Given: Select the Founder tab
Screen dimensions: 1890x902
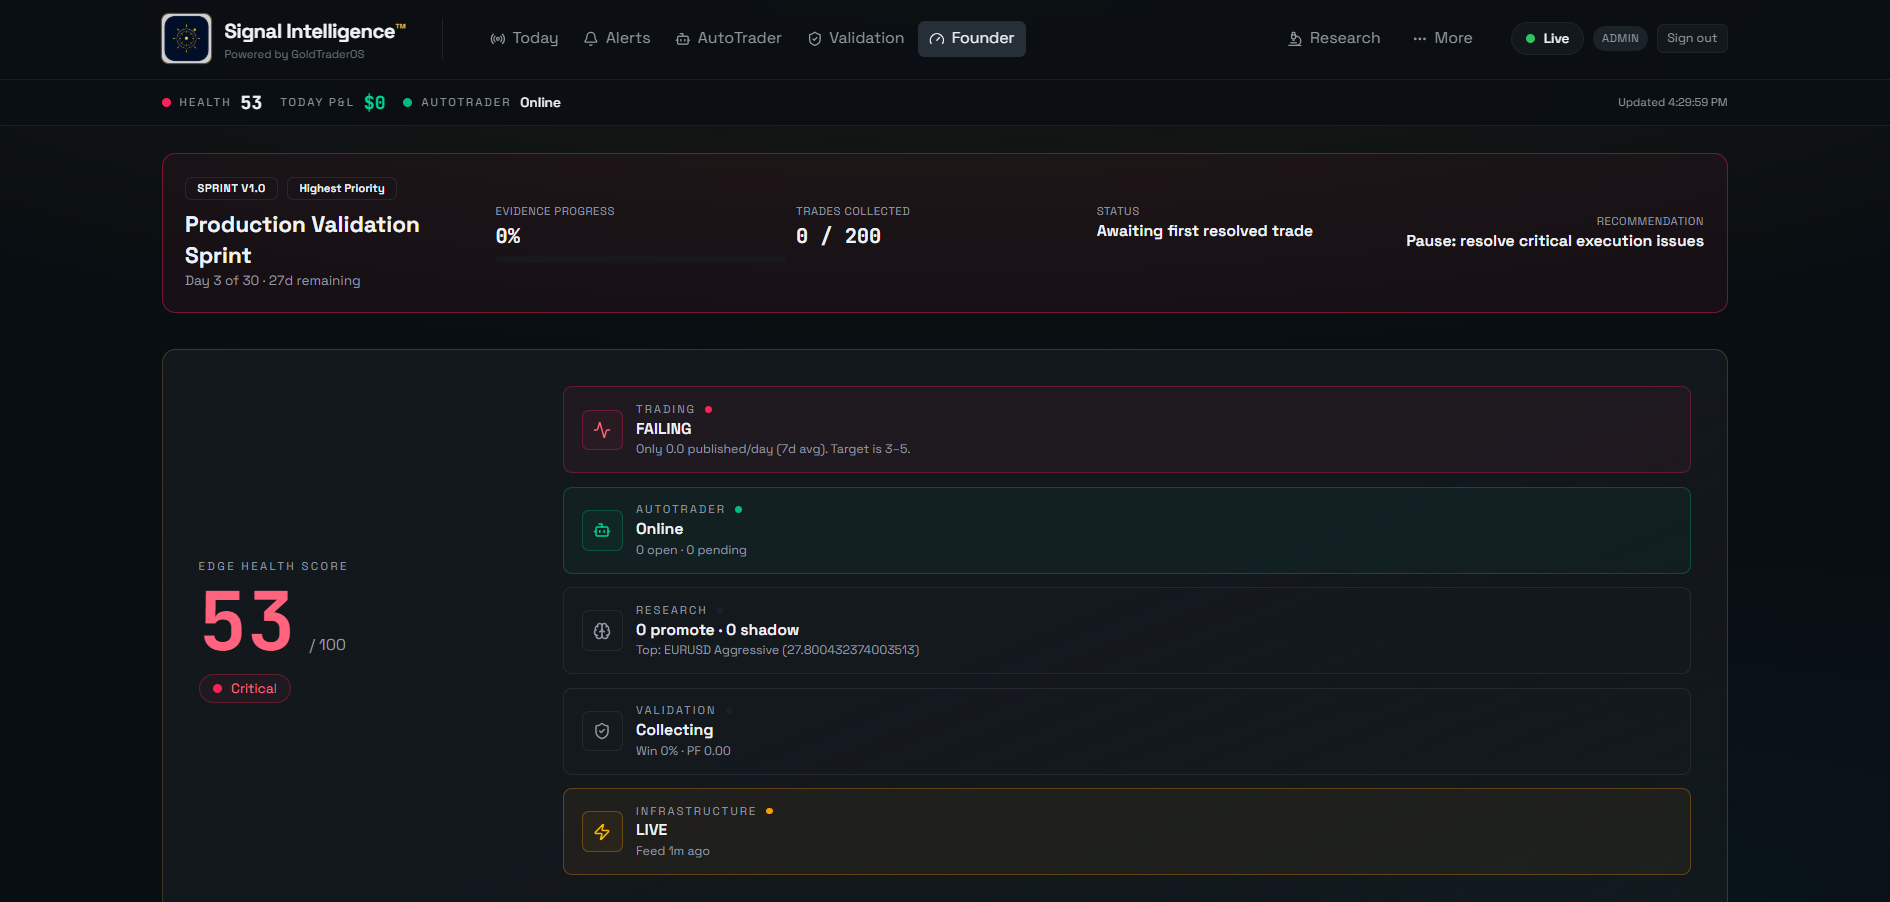Looking at the screenshot, I should point(972,38).
